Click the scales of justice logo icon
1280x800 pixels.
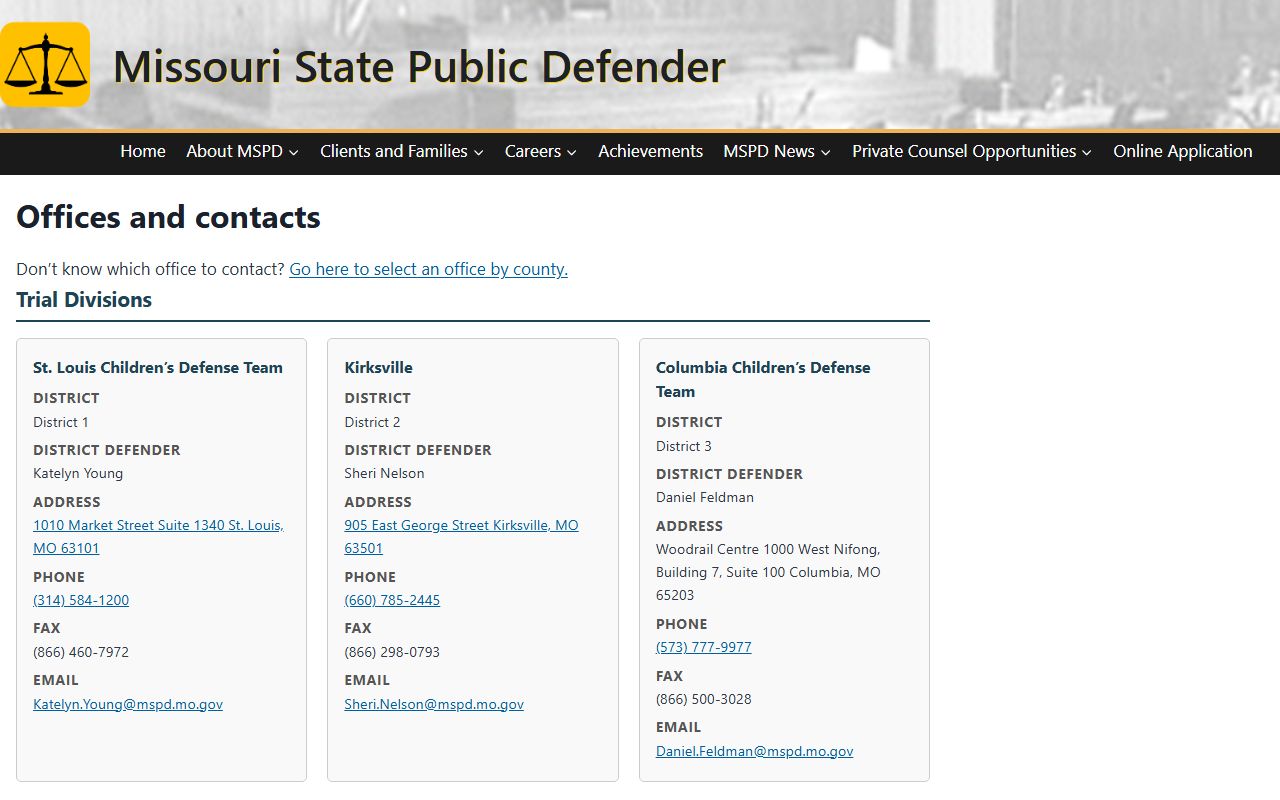(45, 64)
